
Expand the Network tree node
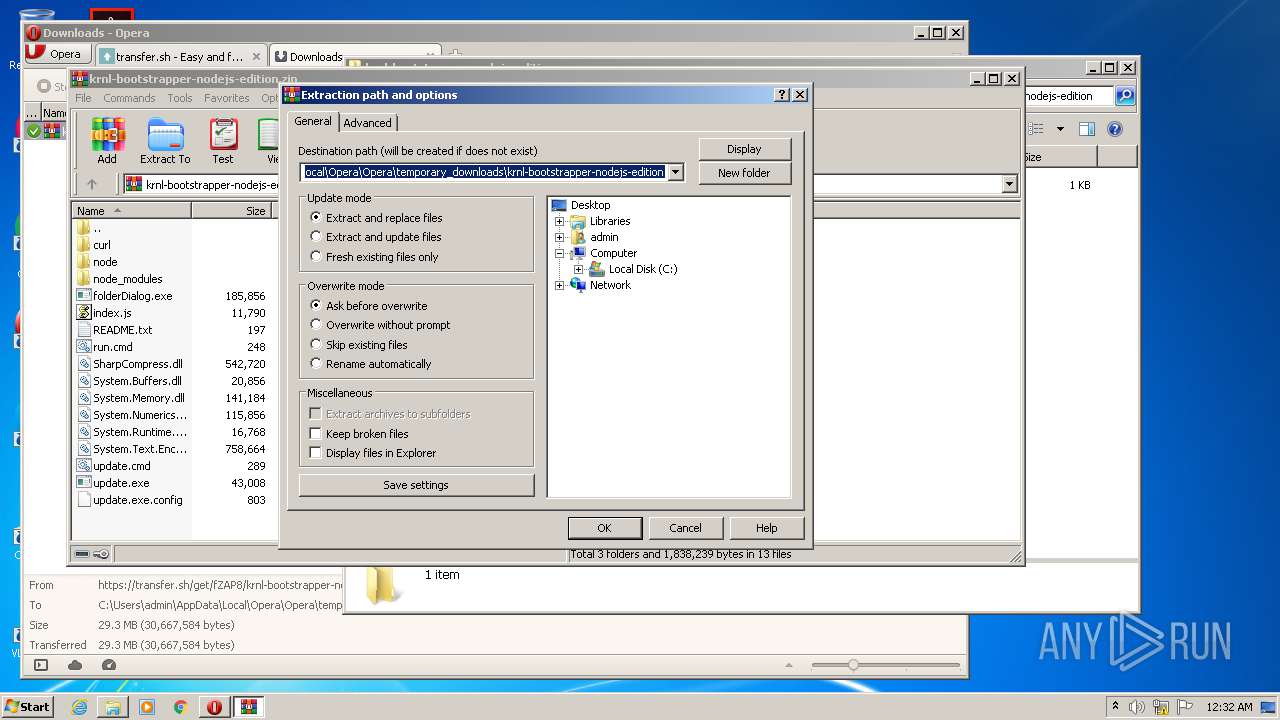(x=559, y=285)
